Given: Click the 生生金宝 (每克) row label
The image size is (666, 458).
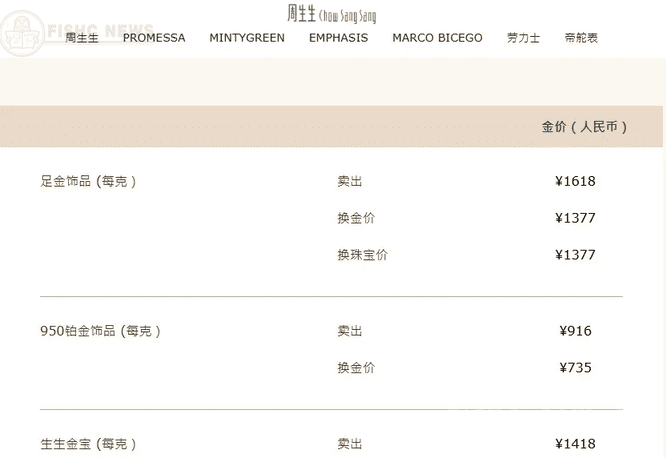Looking at the screenshot, I should tap(88, 444).
